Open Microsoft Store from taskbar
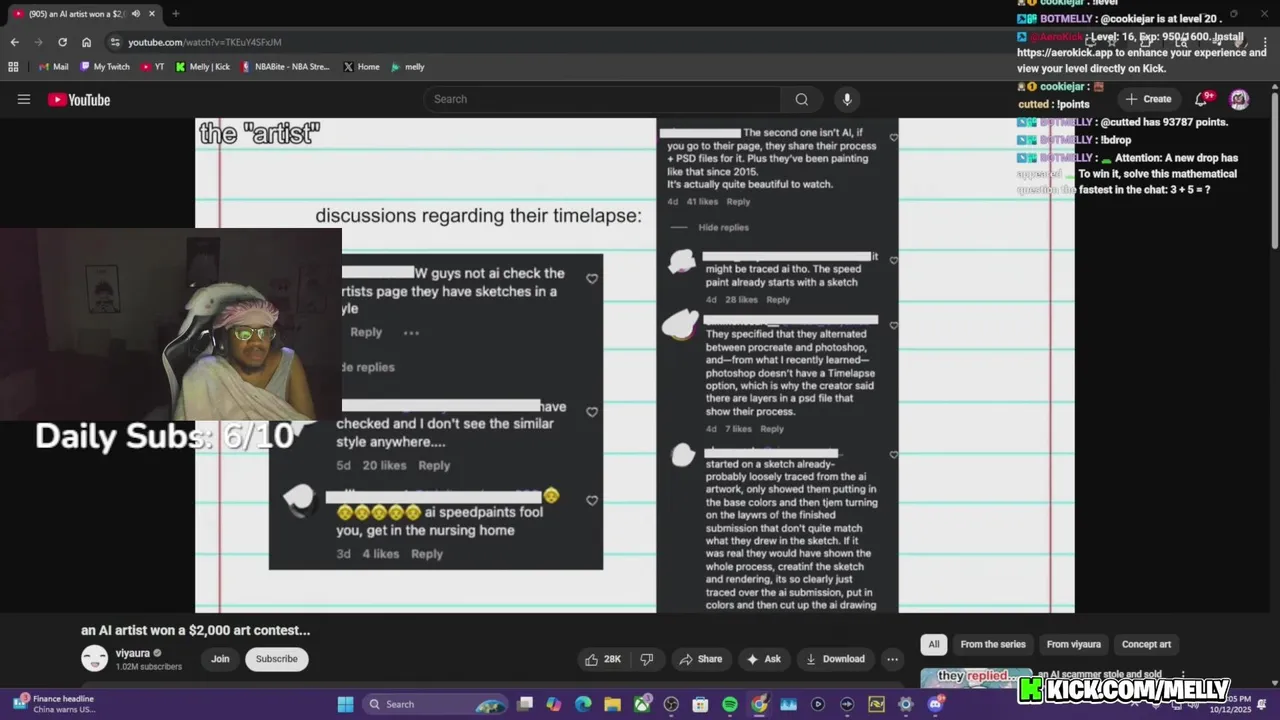Screen dimensions: 1280x720 click(700, 704)
